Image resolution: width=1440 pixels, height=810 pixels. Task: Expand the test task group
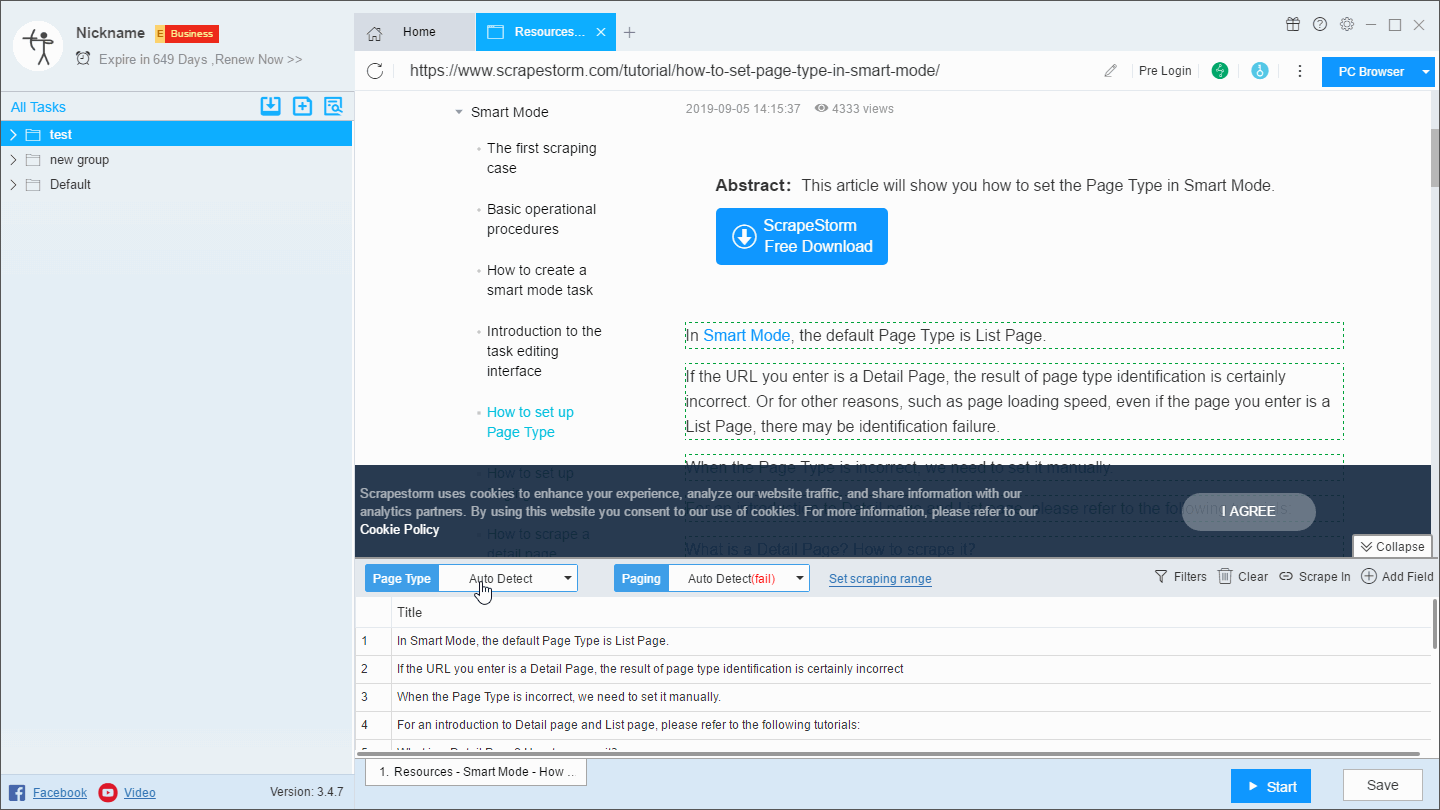click(14, 134)
